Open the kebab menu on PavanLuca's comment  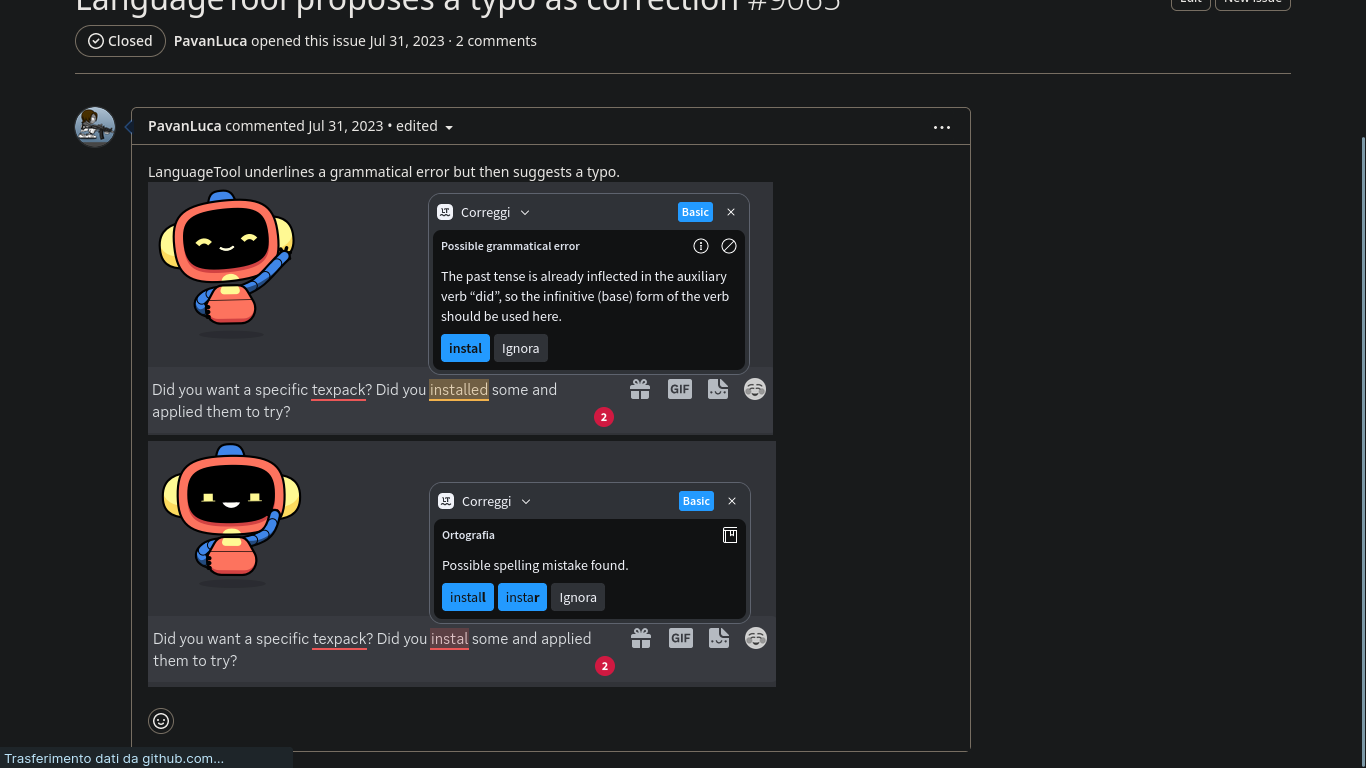point(941,127)
